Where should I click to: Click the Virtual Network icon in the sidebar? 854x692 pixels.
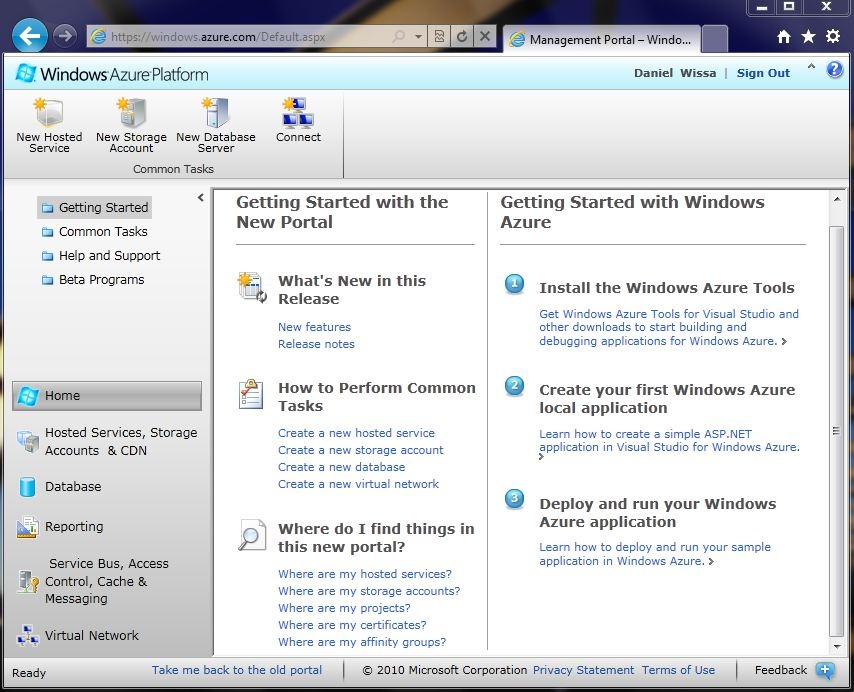point(27,635)
